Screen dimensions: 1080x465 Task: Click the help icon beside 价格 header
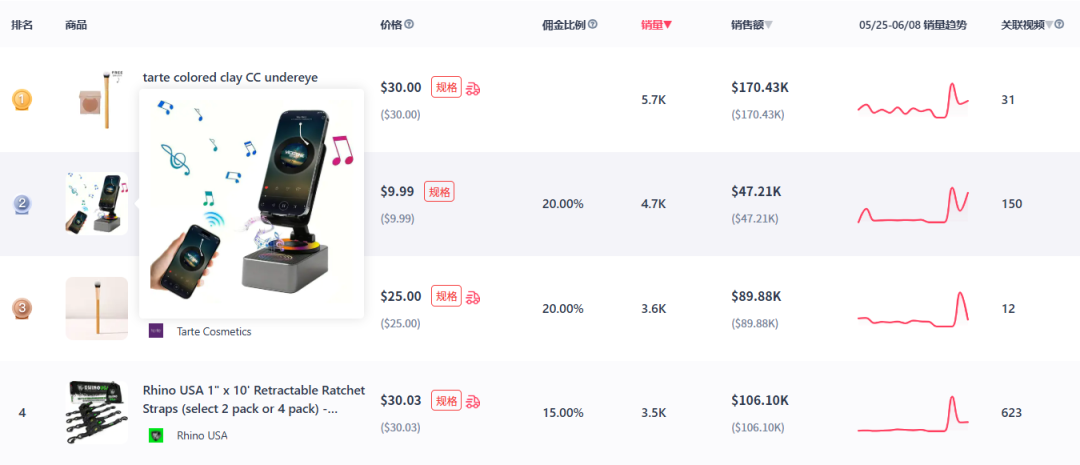(409, 25)
